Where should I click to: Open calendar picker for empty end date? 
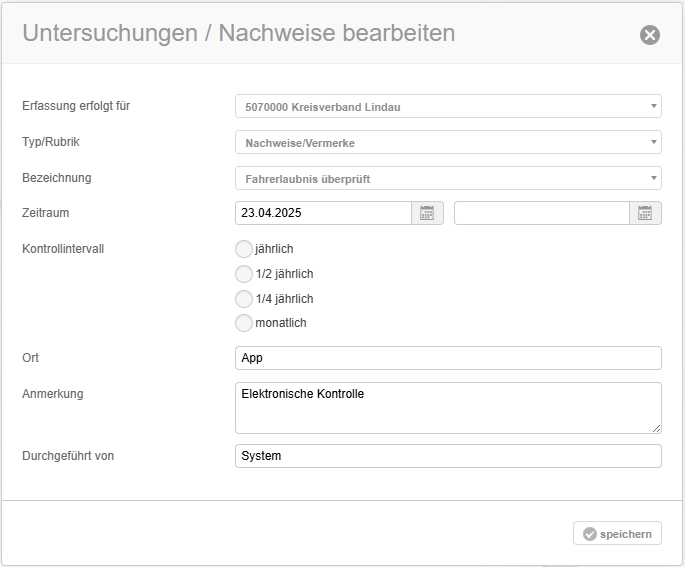click(645, 213)
